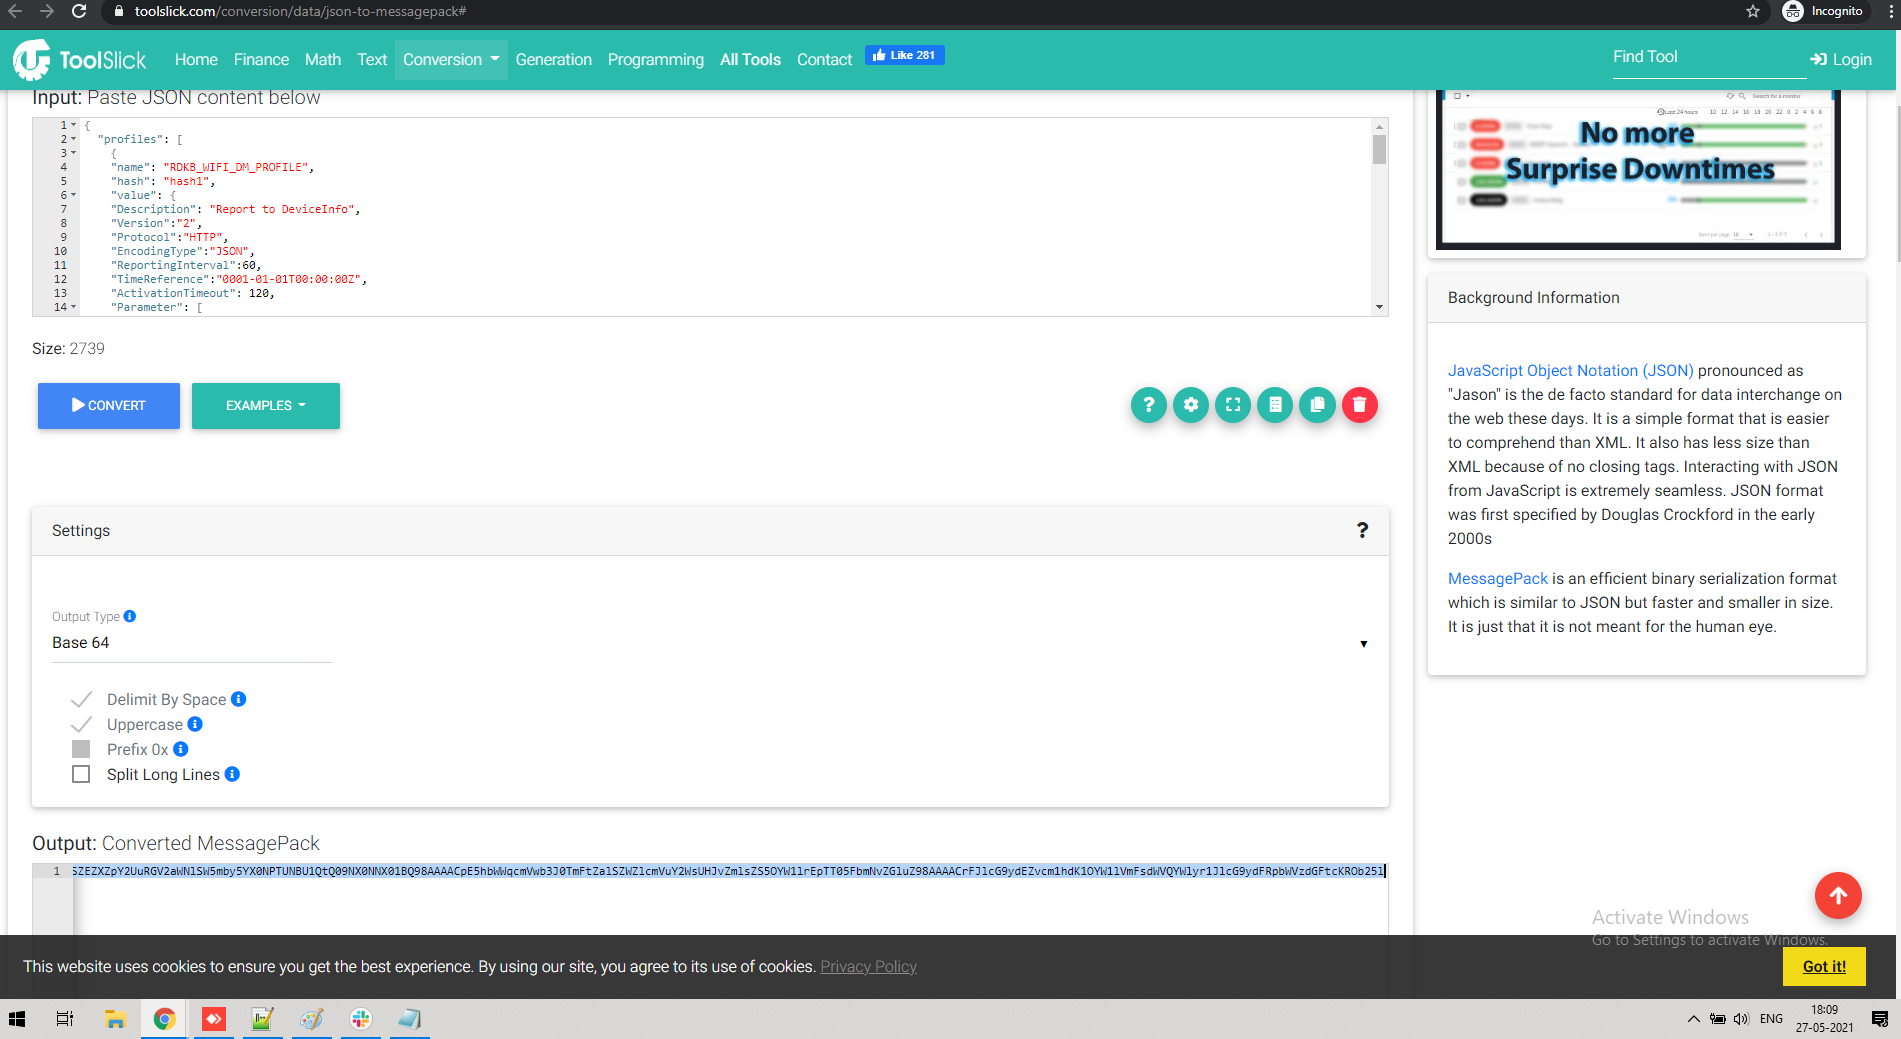Screen dimensions: 1901x1039
Task: Click the ToolSlick logo
Action: [80, 60]
